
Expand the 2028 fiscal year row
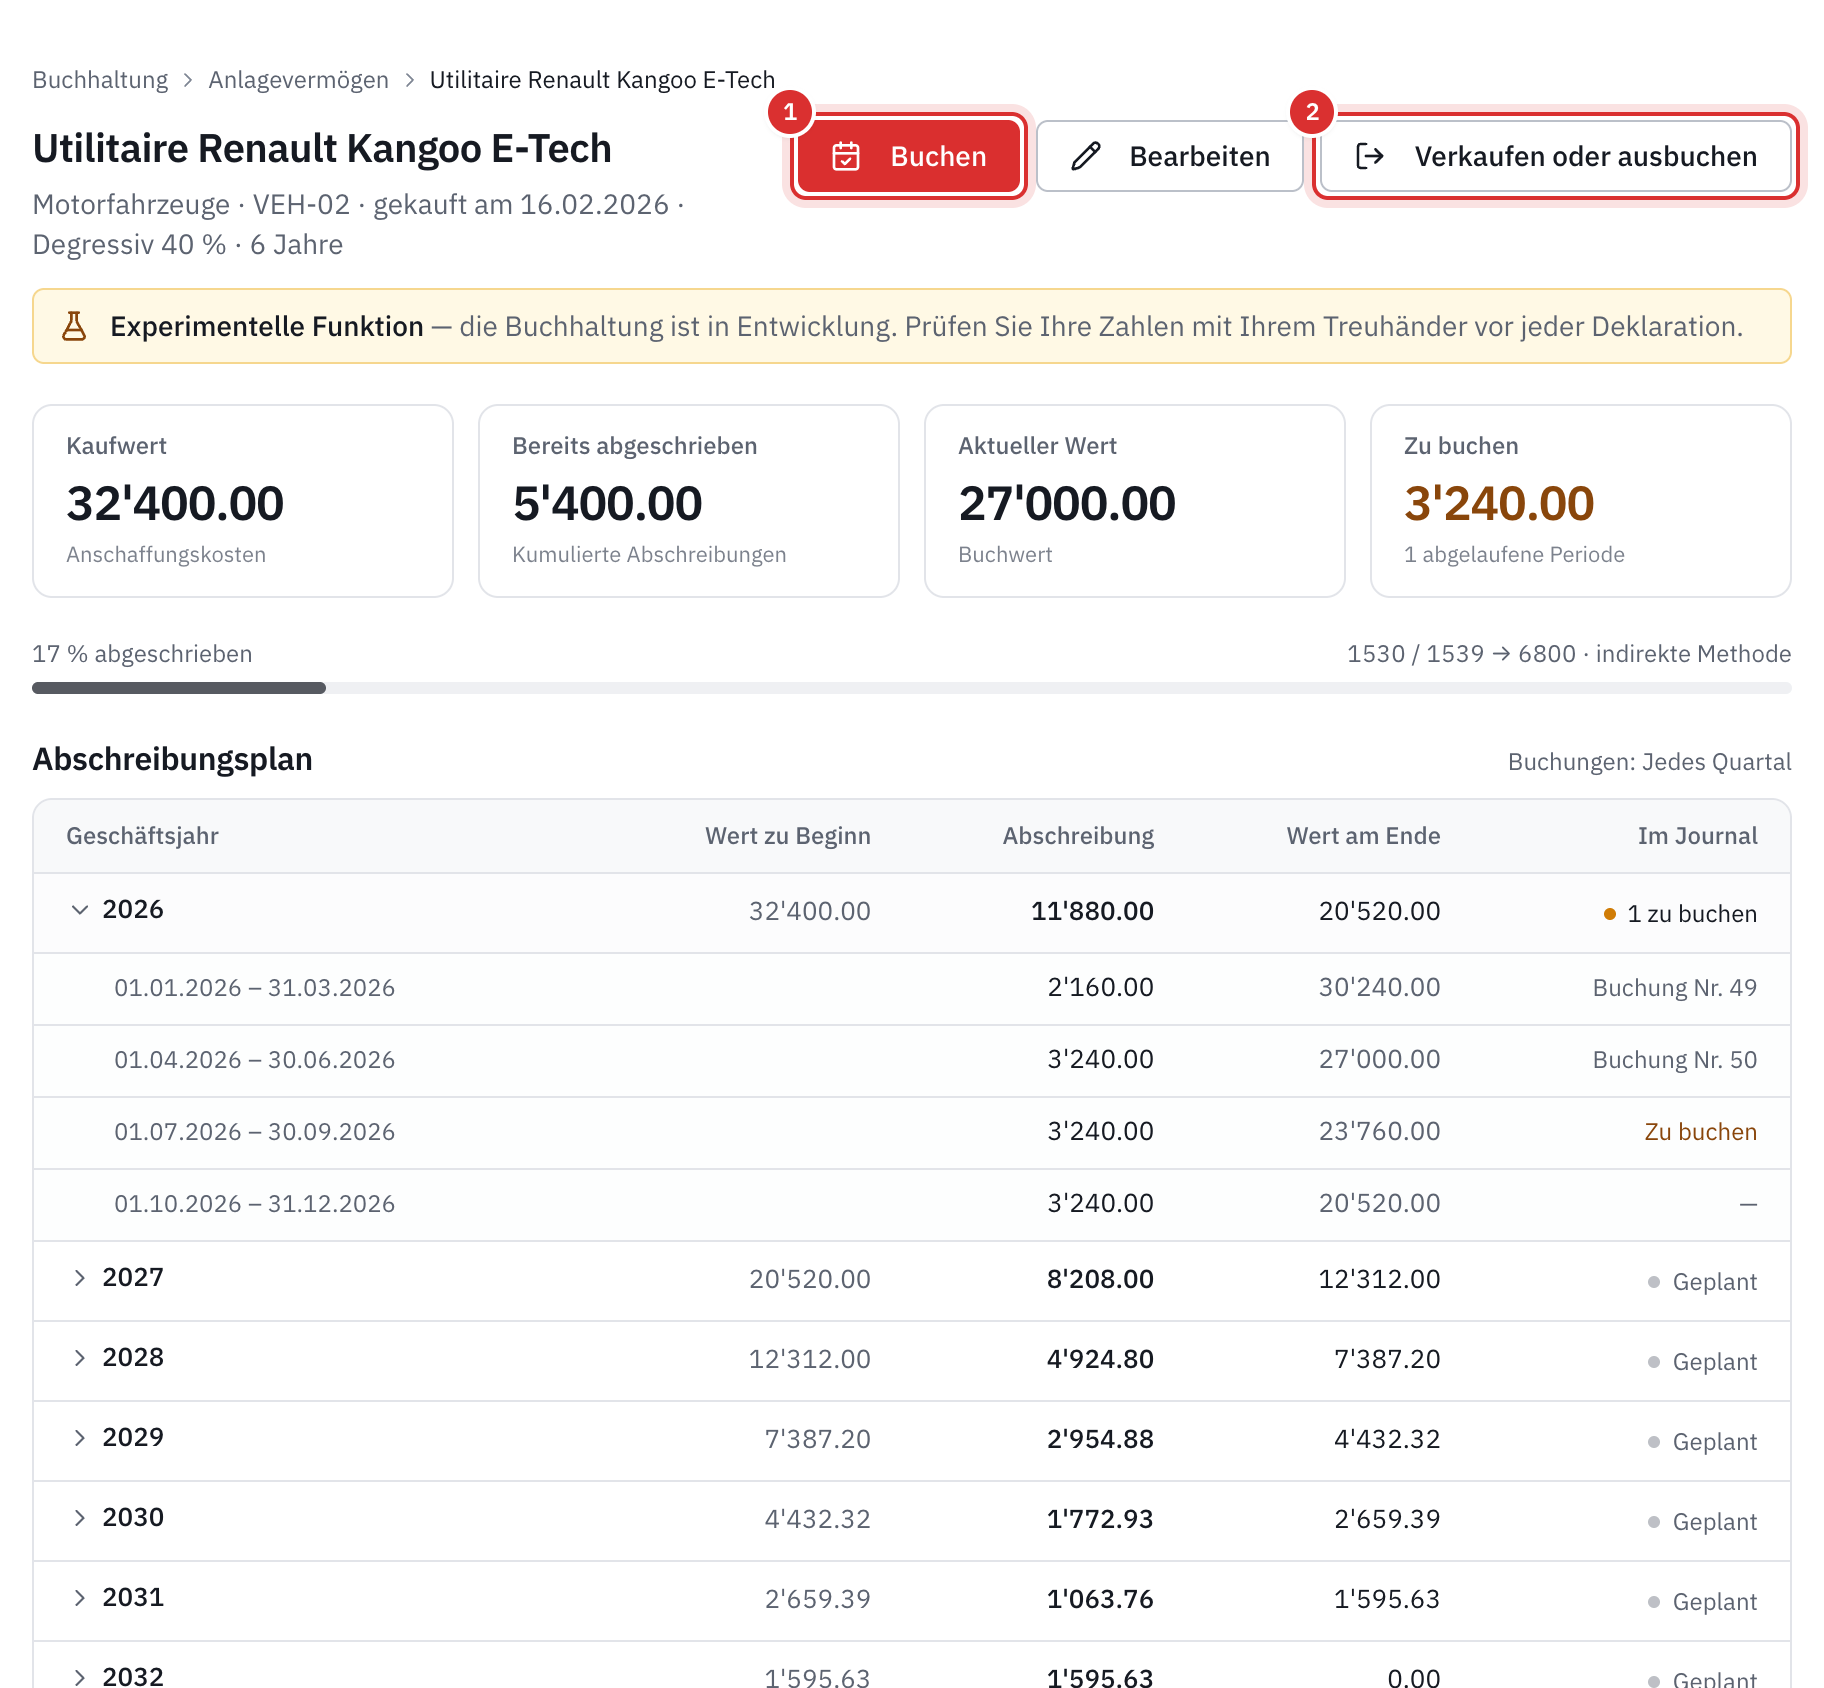tap(80, 1358)
